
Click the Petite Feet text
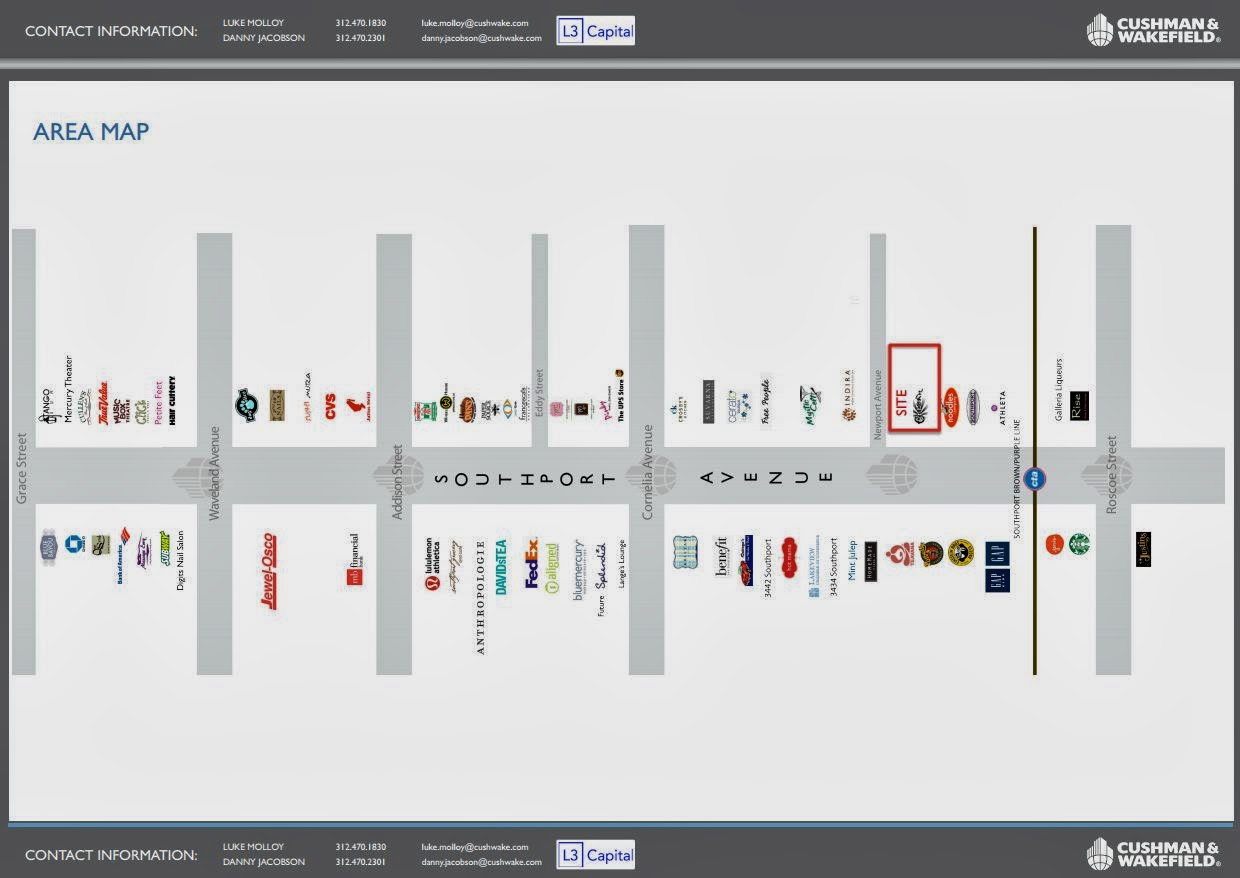[158, 405]
